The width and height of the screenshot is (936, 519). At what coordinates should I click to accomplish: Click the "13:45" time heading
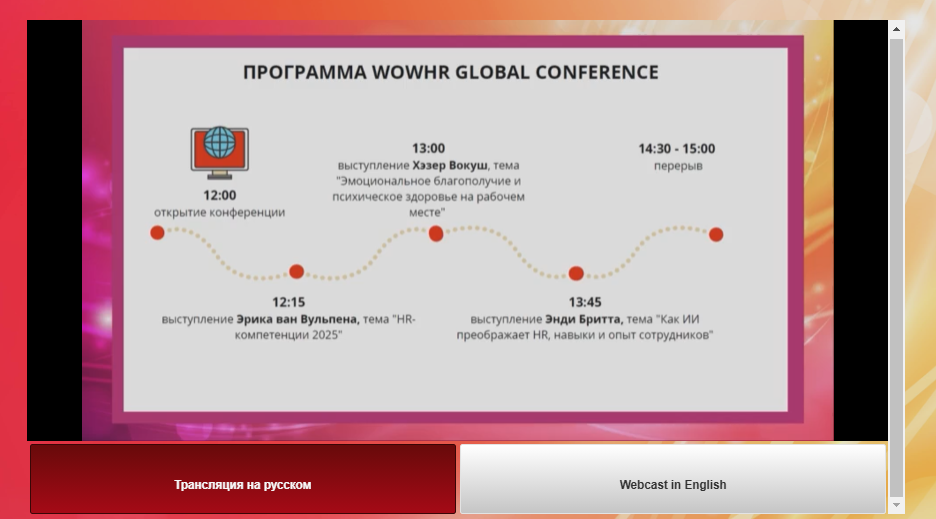pyautogui.click(x=585, y=302)
